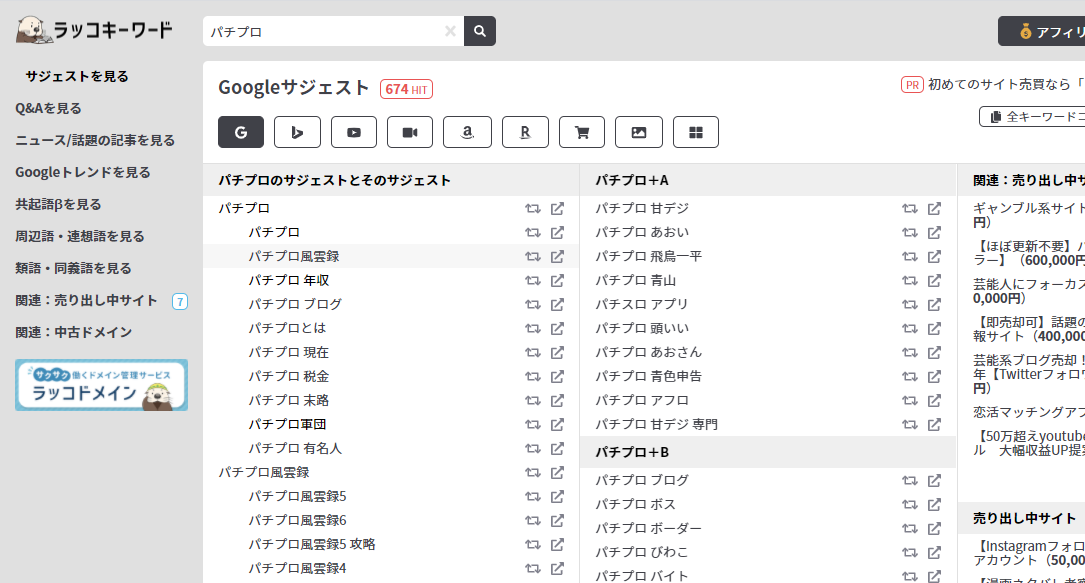Image resolution: width=1085 pixels, height=583 pixels.
Task: Select the パチプロ バイト suggestion
Action: click(x=641, y=575)
